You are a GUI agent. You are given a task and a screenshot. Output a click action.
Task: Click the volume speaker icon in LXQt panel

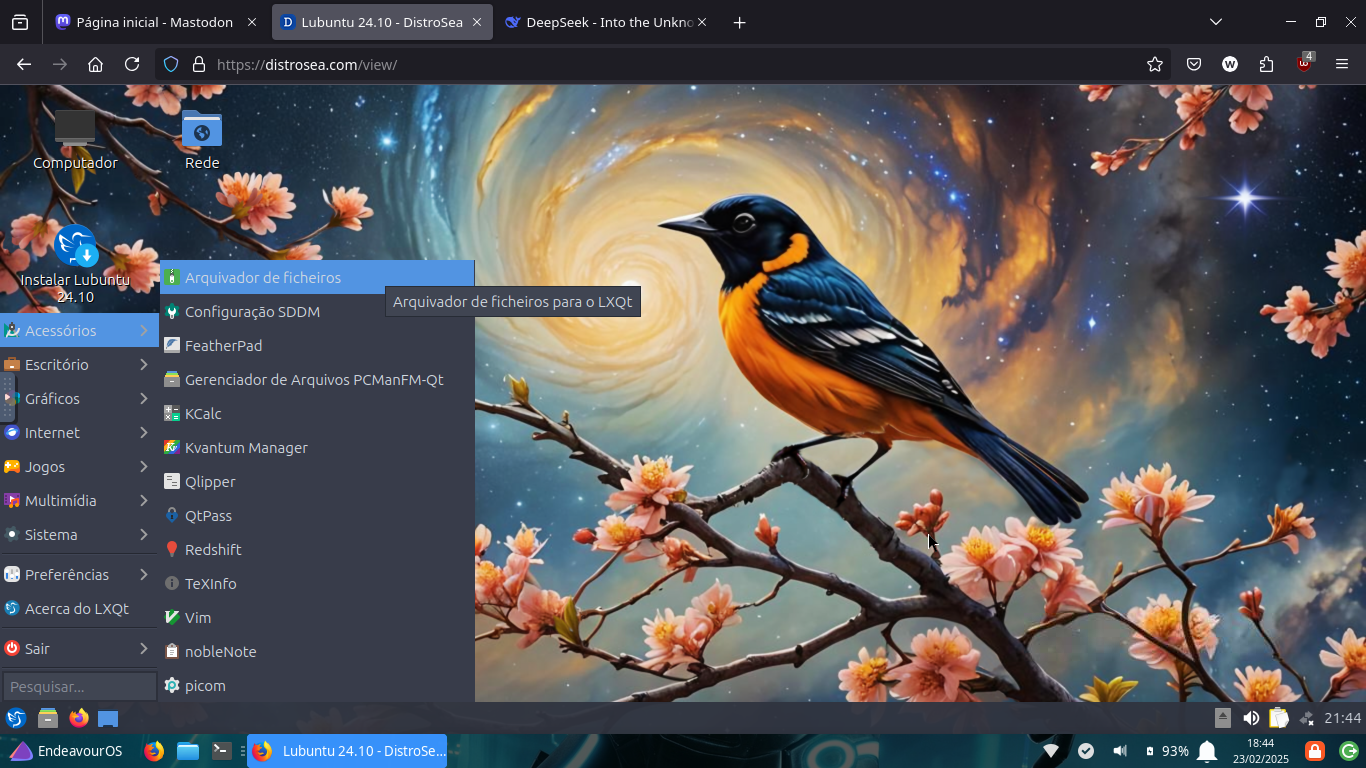click(1251, 718)
